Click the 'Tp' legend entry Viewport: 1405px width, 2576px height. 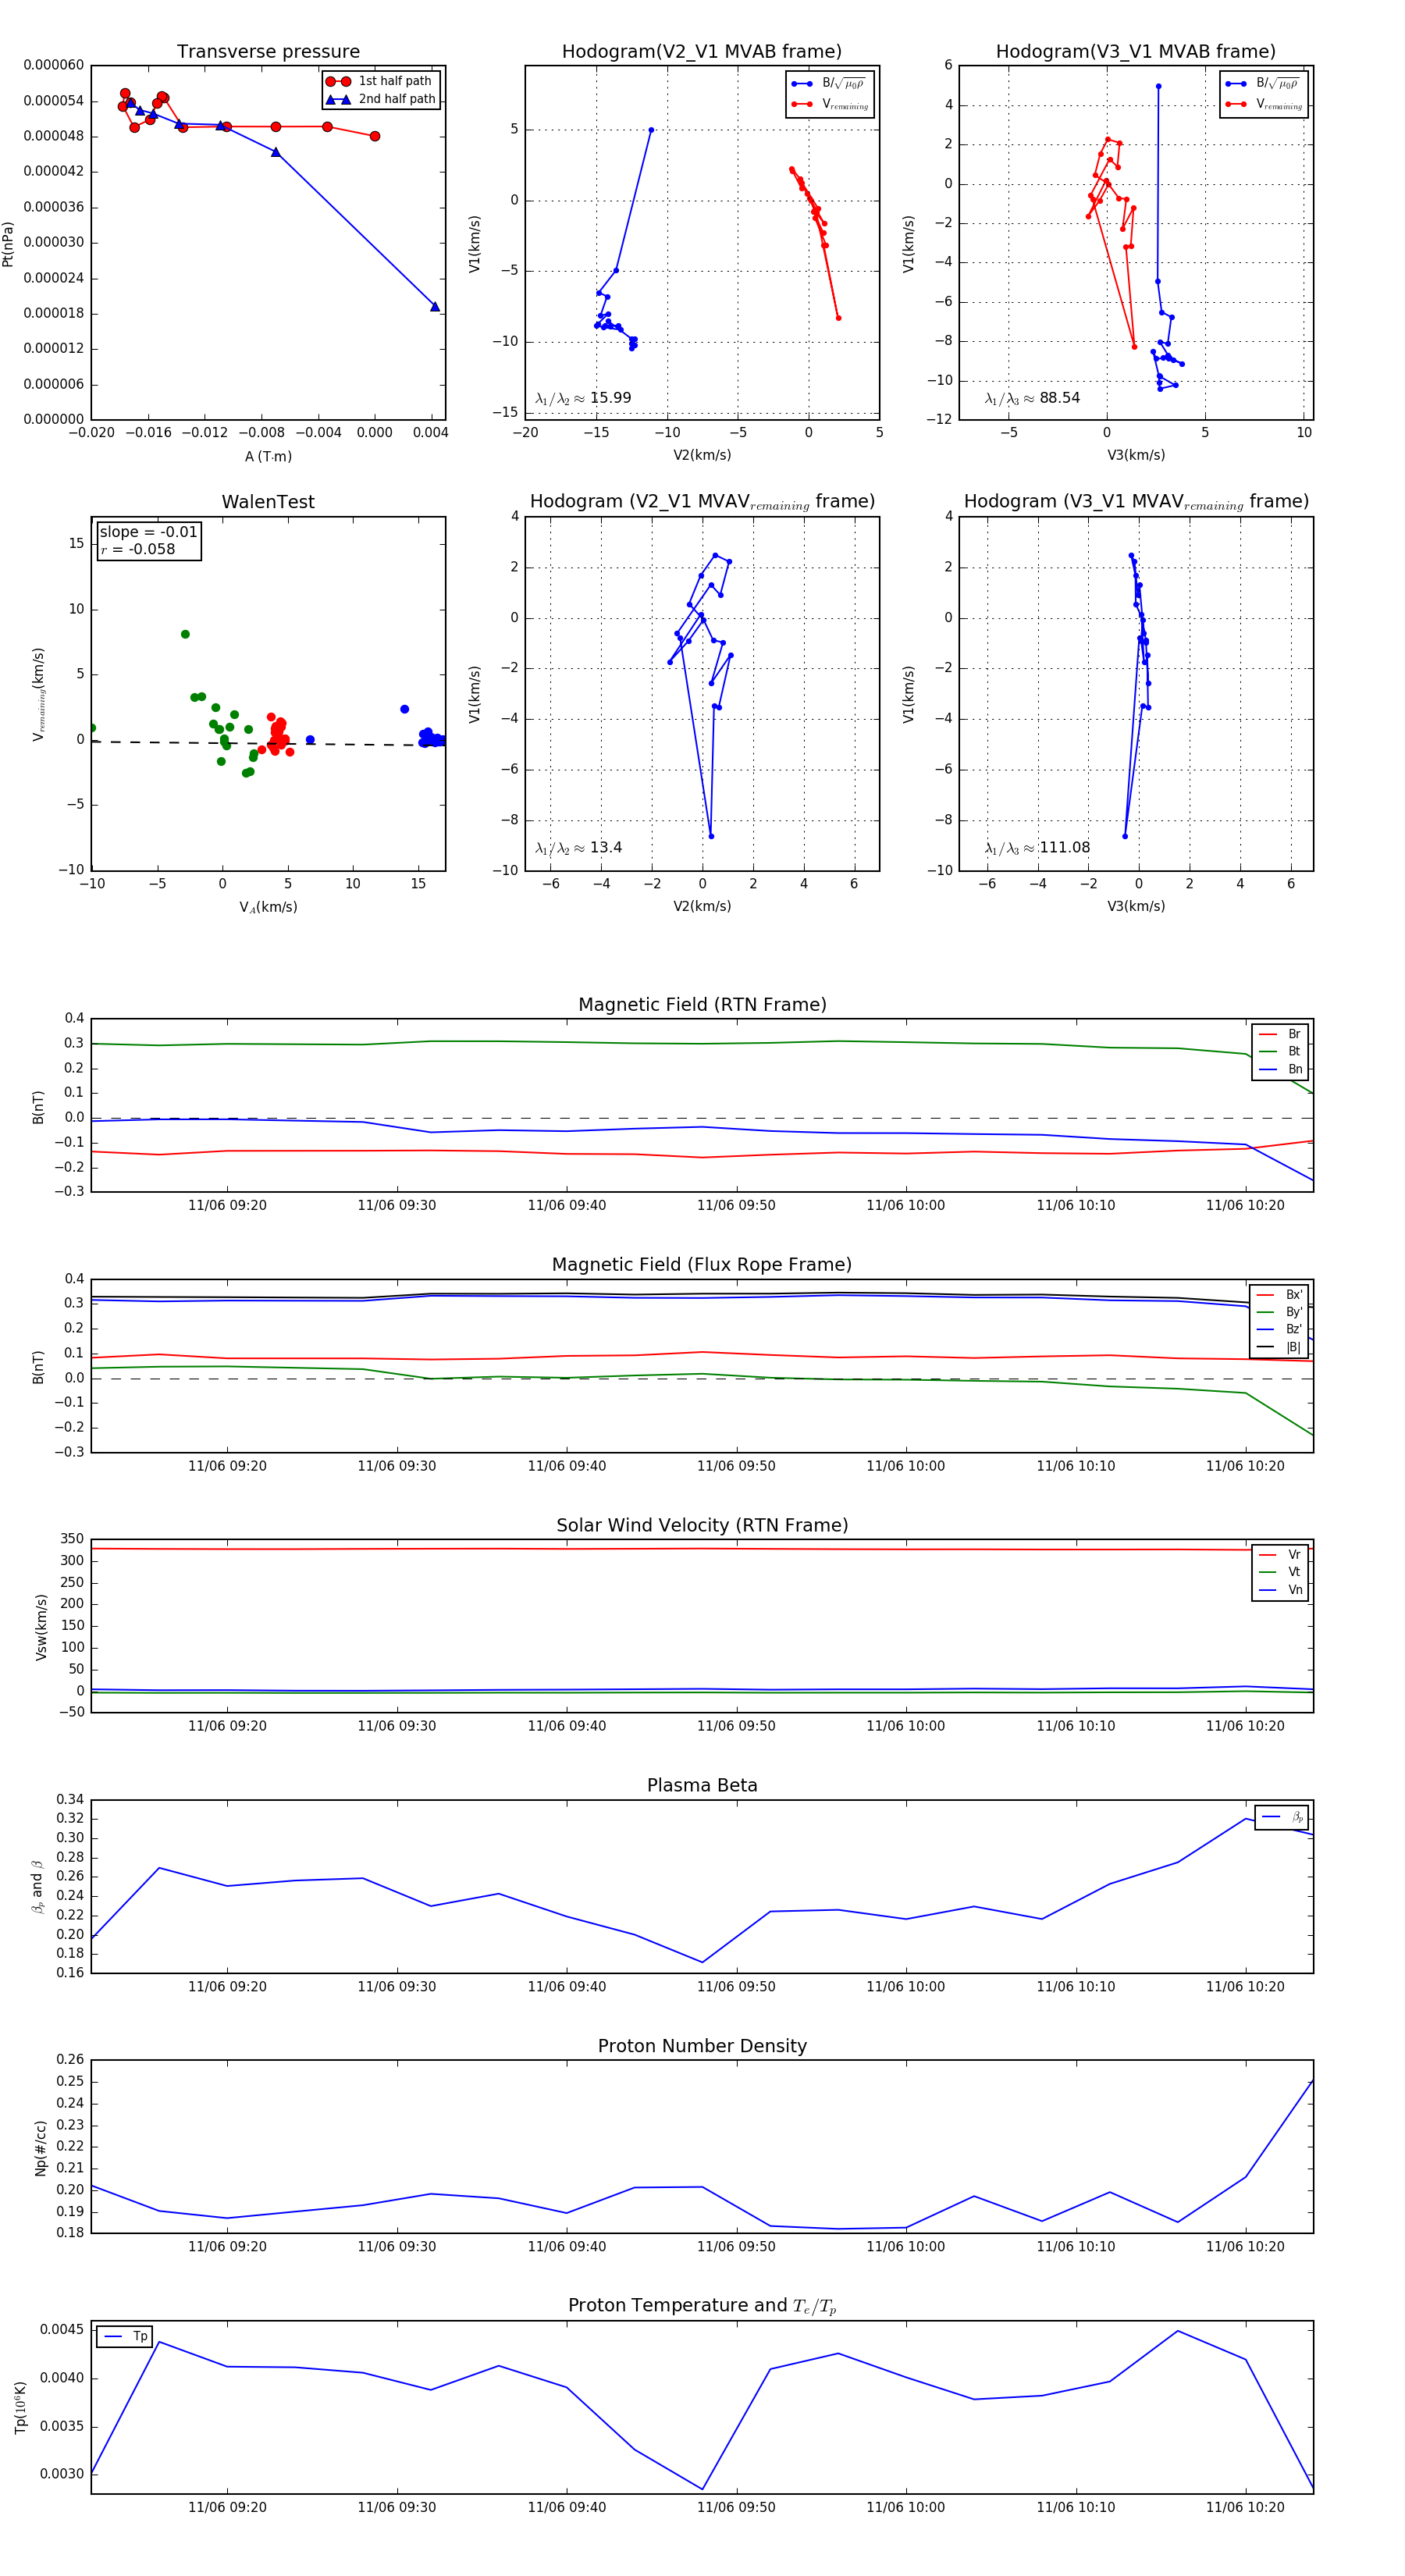125,2337
